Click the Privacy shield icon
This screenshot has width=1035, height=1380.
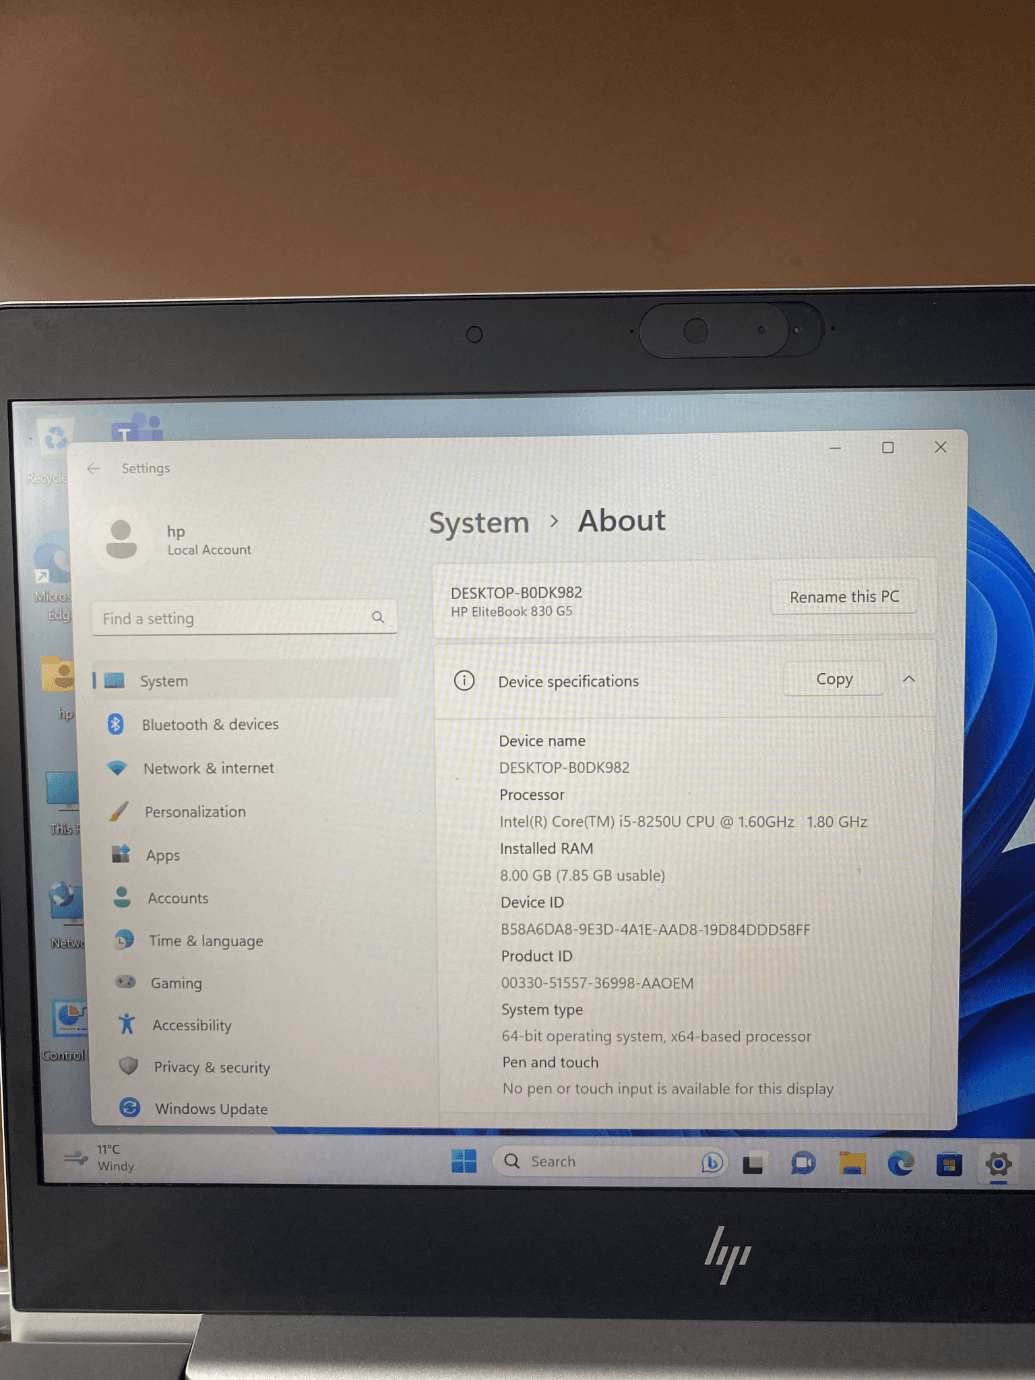[128, 1066]
